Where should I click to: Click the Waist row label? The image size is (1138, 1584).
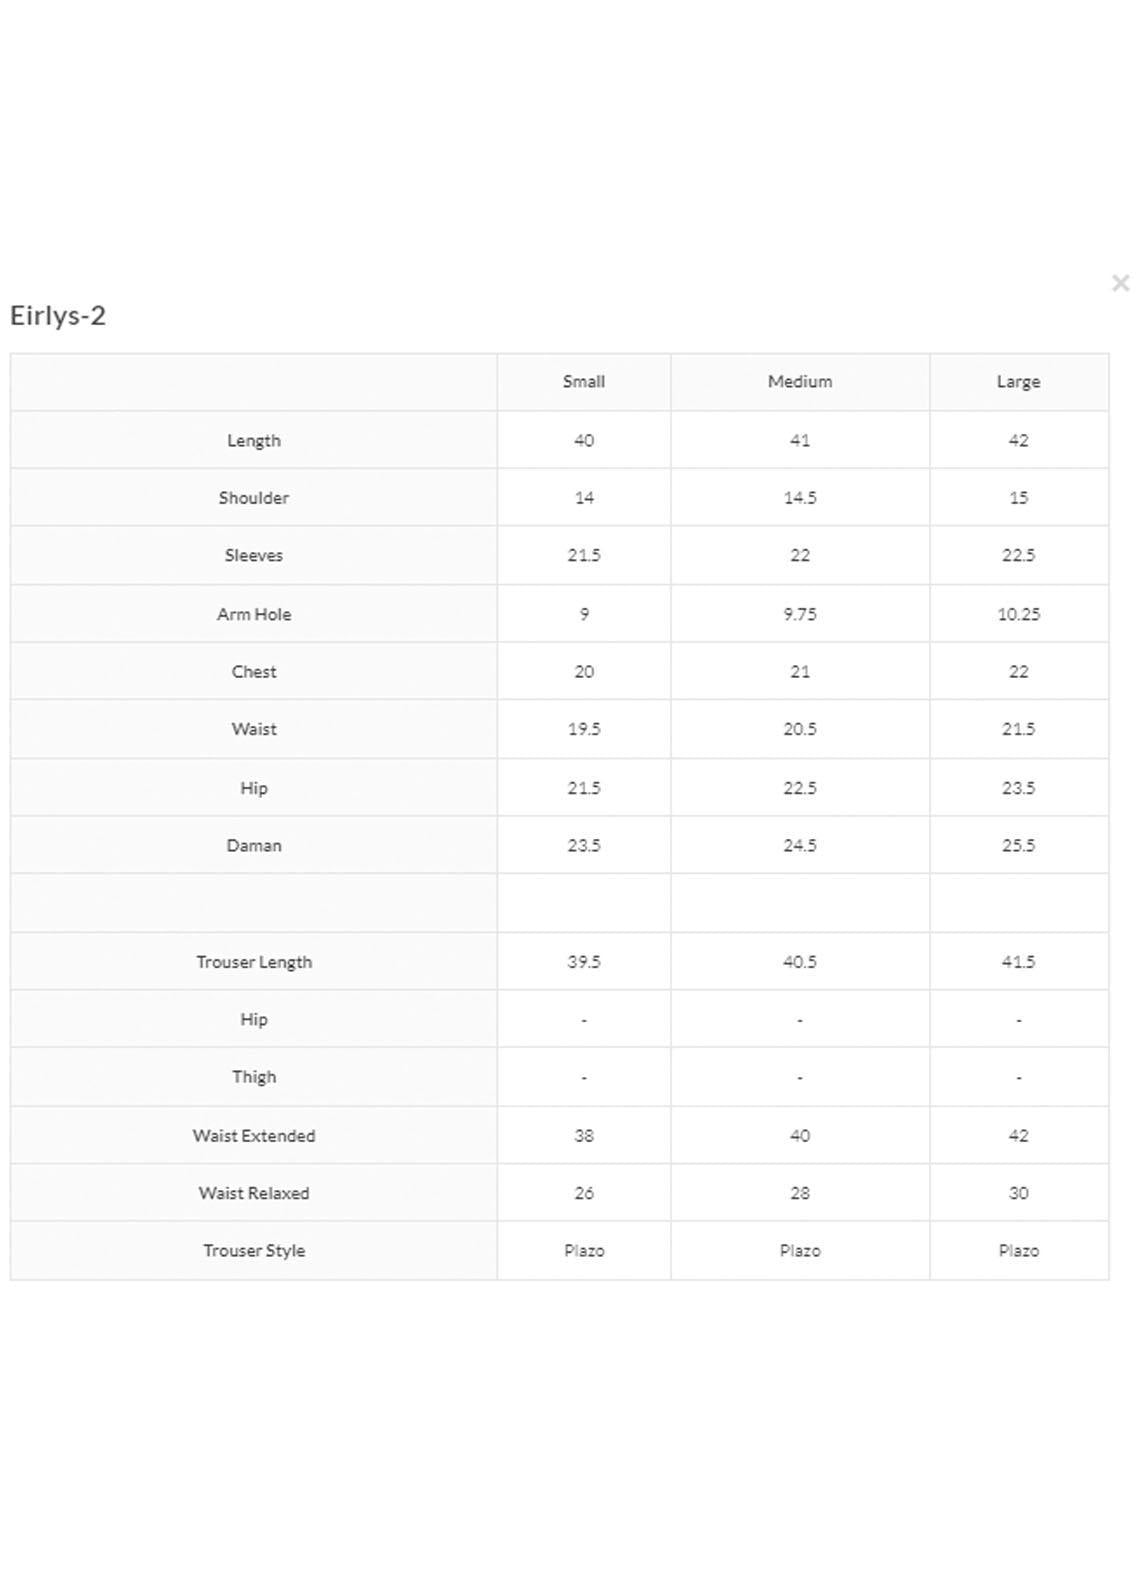[x=254, y=730]
